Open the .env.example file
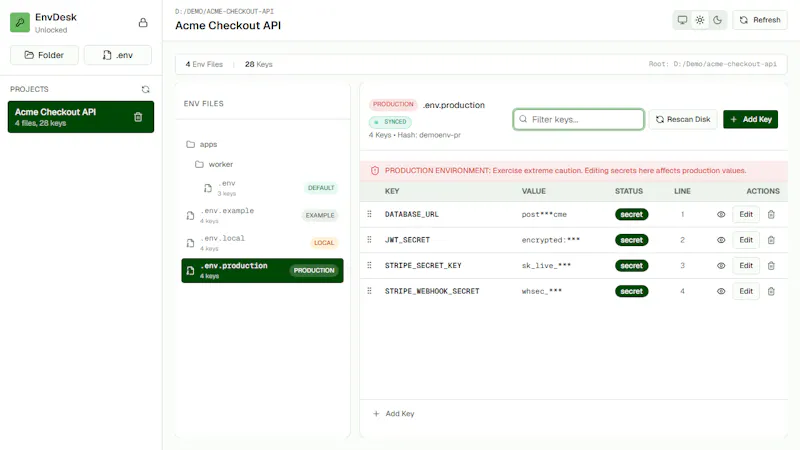This screenshot has height=450, width=800. click(262, 215)
